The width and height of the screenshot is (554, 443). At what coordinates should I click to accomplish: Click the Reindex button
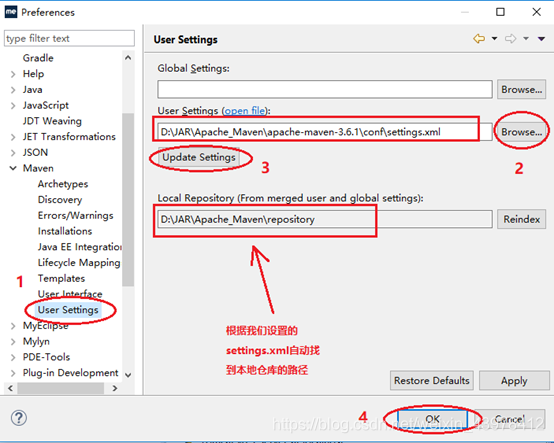click(x=521, y=219)
